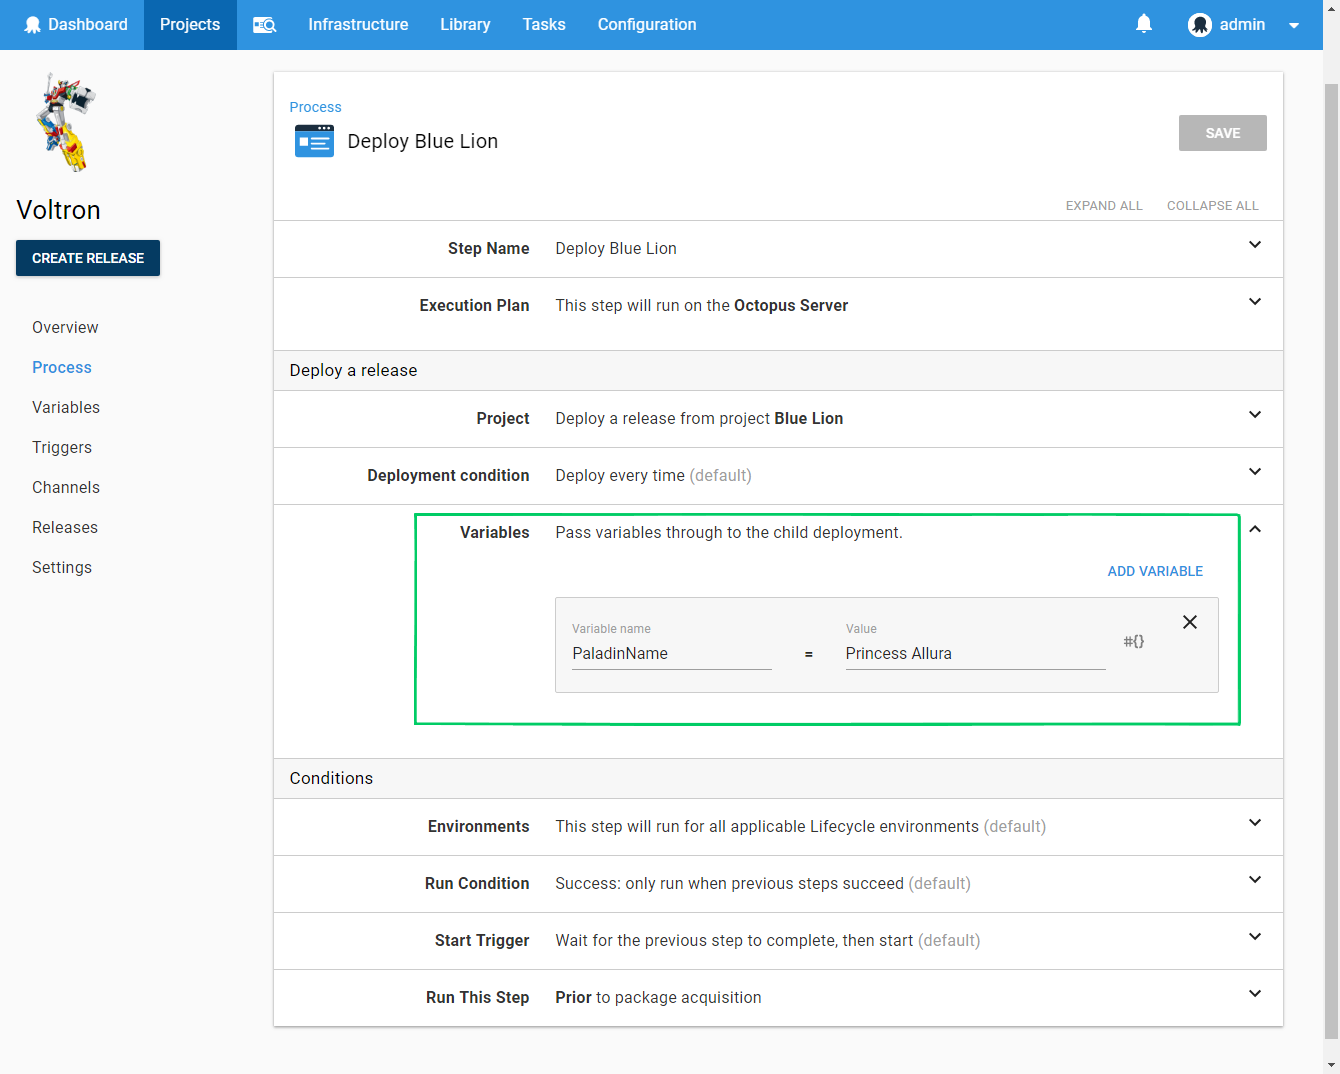
Task: Switch to the Projects tab
Action: [x=189, y=24]
